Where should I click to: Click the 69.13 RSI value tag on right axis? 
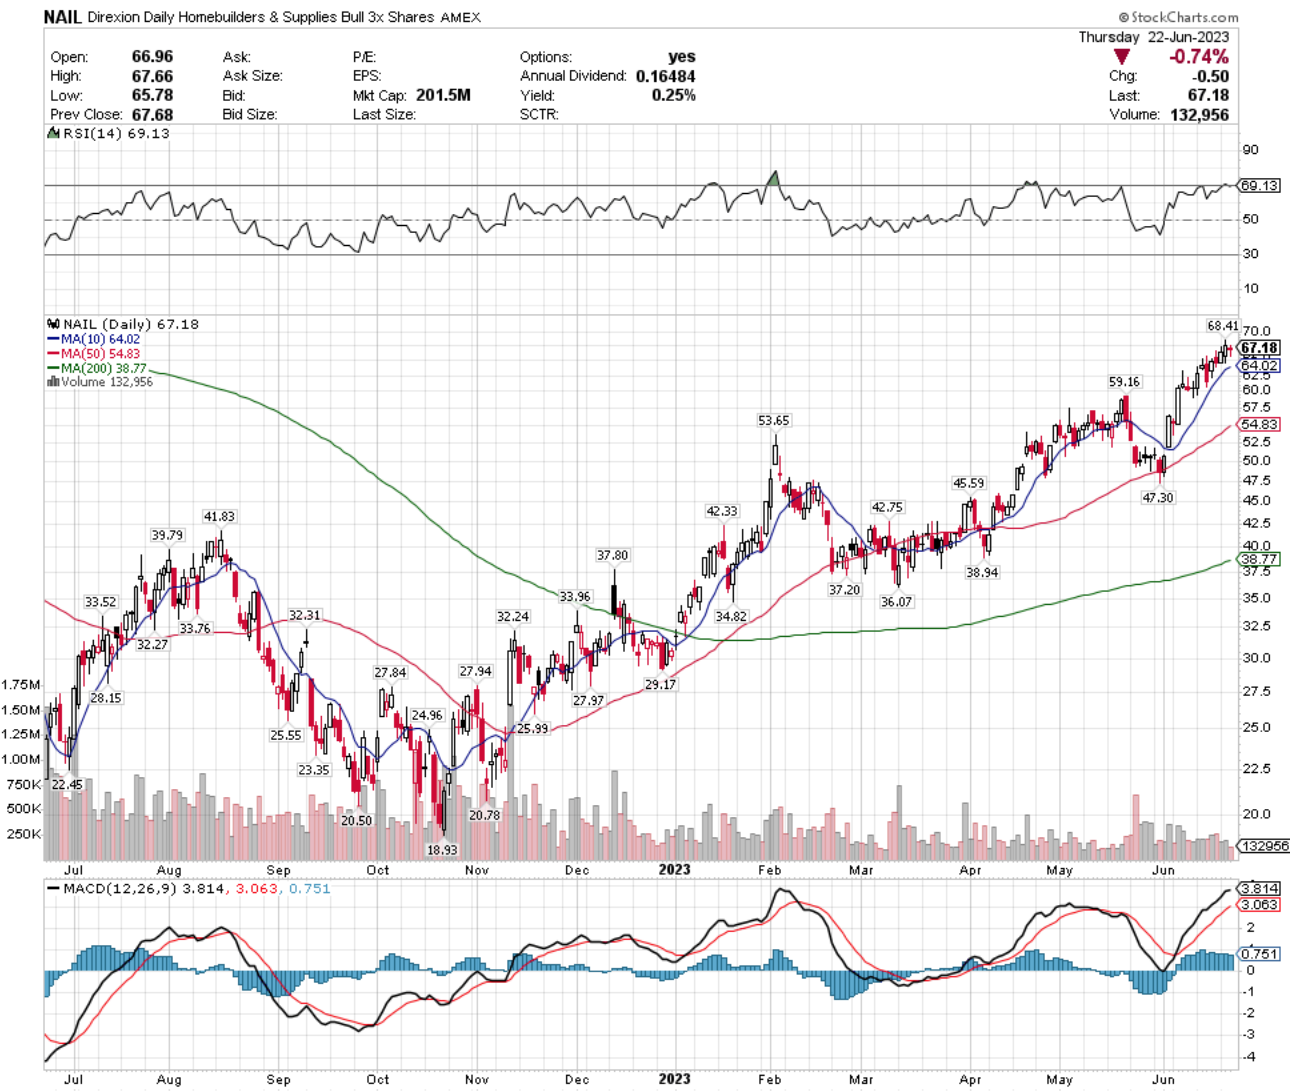coord(1259,185)
